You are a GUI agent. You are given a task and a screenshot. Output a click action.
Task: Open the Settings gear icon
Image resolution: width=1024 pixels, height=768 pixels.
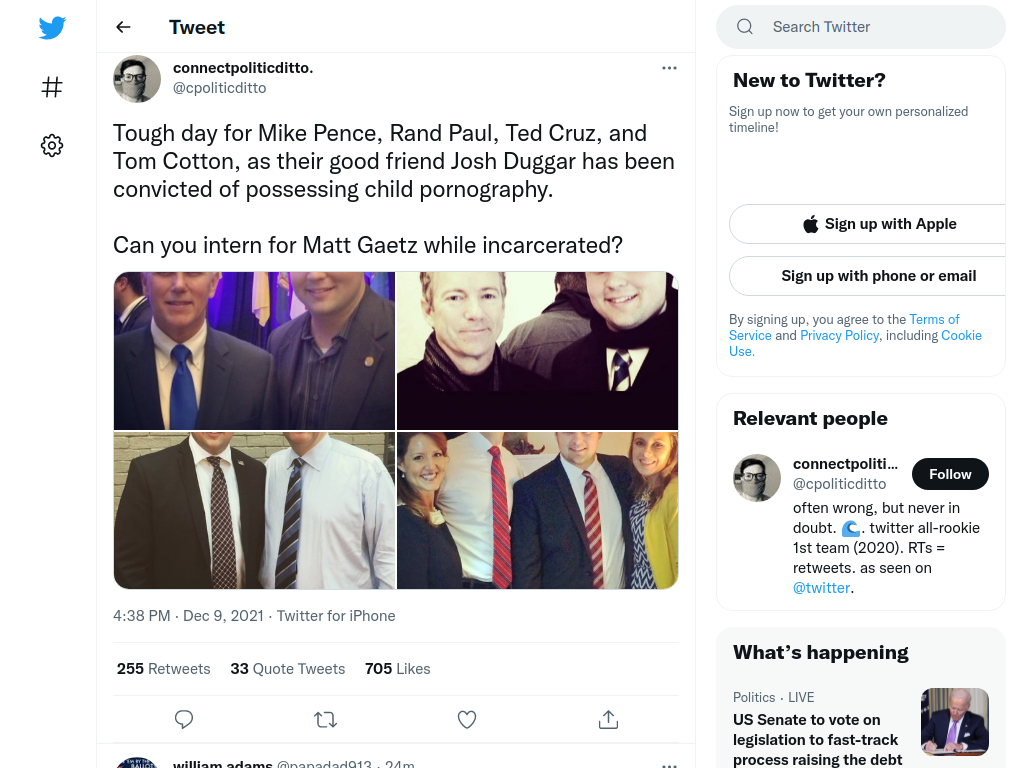[52, 145]
